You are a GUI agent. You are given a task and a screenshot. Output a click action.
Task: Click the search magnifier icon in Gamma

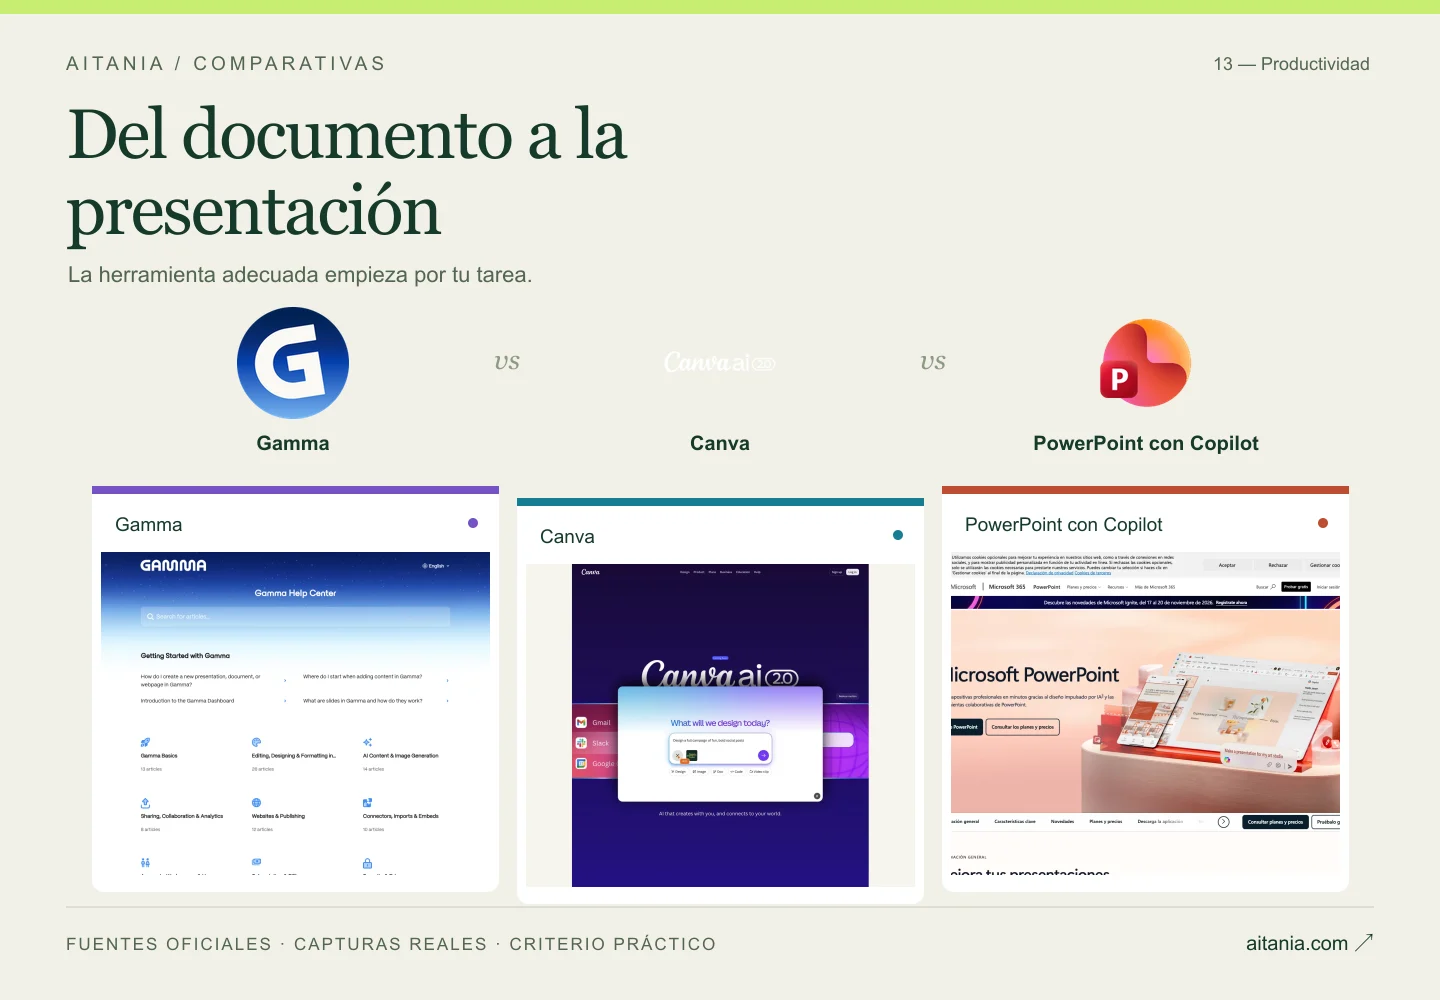coord(150,617)
